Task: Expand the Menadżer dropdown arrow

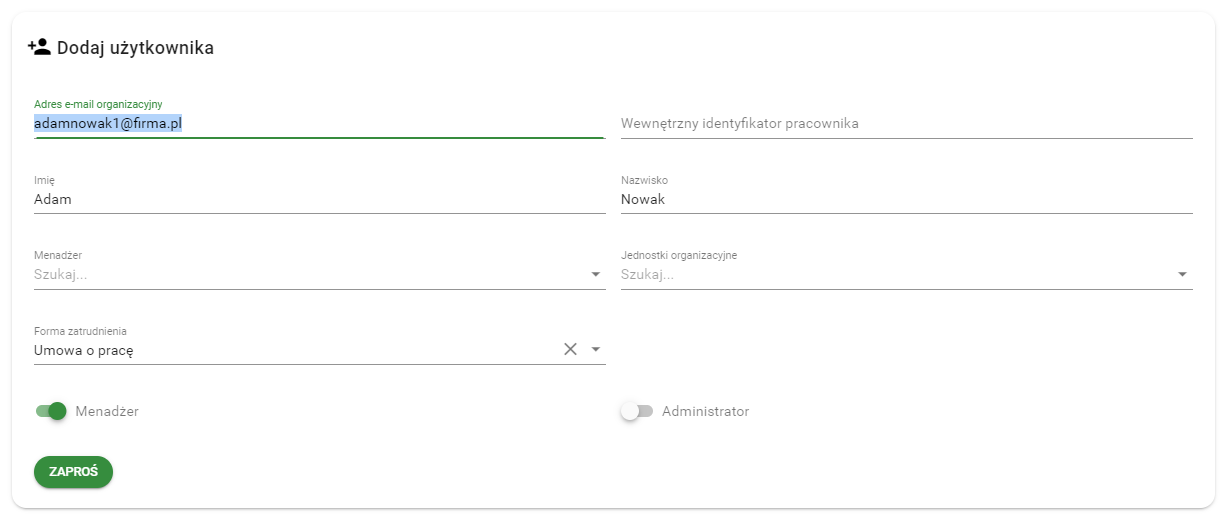Action: (x=596, y=274)
